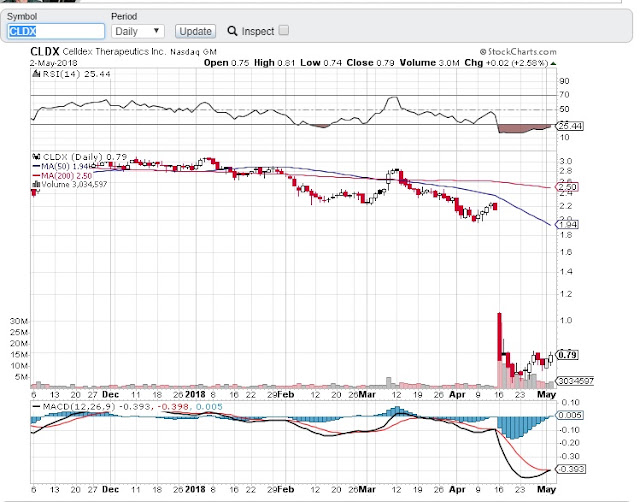
Task: Click the -0.393 MACD value tag
Action: (x=570, y=469)
